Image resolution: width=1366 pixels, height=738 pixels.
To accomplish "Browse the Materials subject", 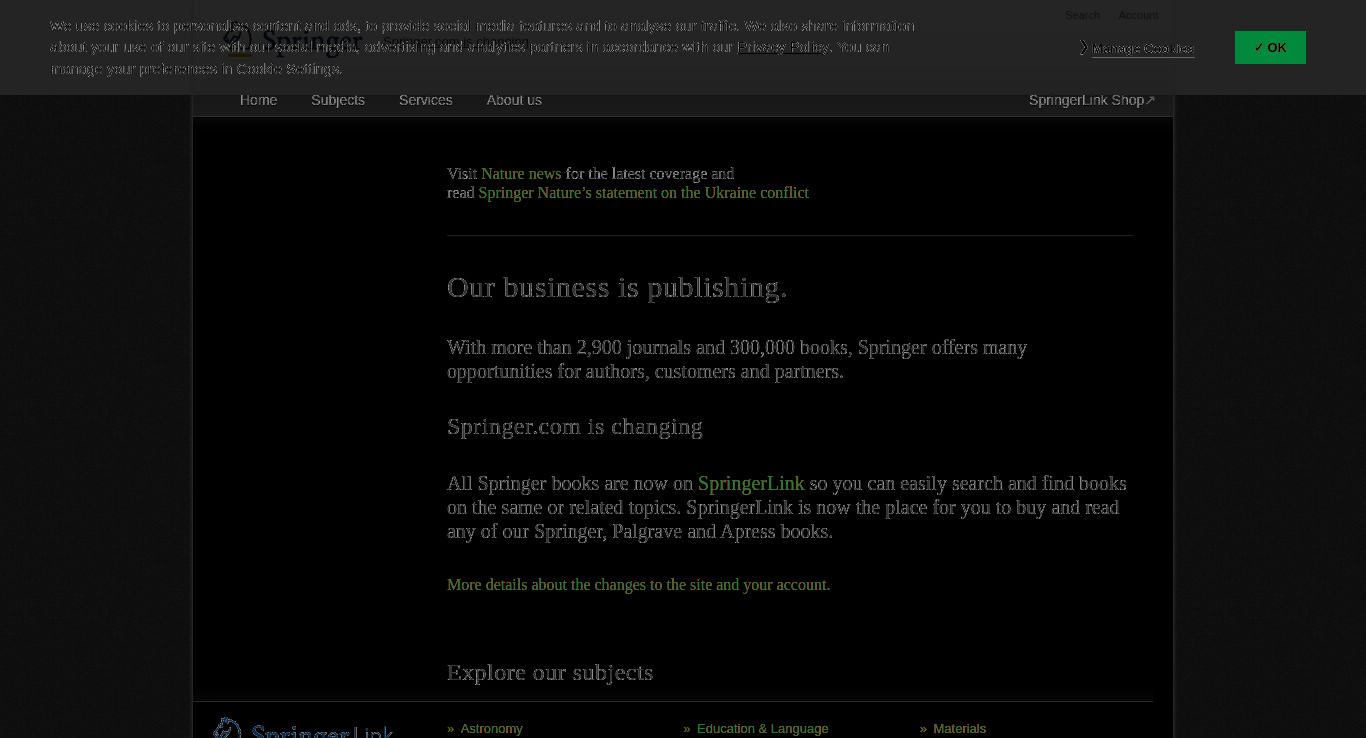I will click(x=959, y=728).
